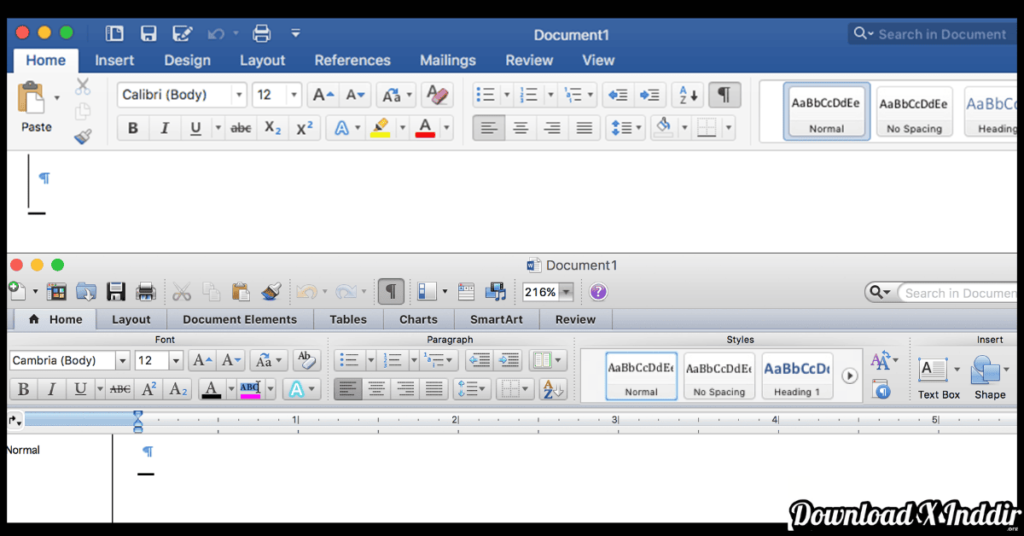Viewport: 1024px width, 536px height.
Task: Switch to References tab in top ribbon
Action: 353,60
